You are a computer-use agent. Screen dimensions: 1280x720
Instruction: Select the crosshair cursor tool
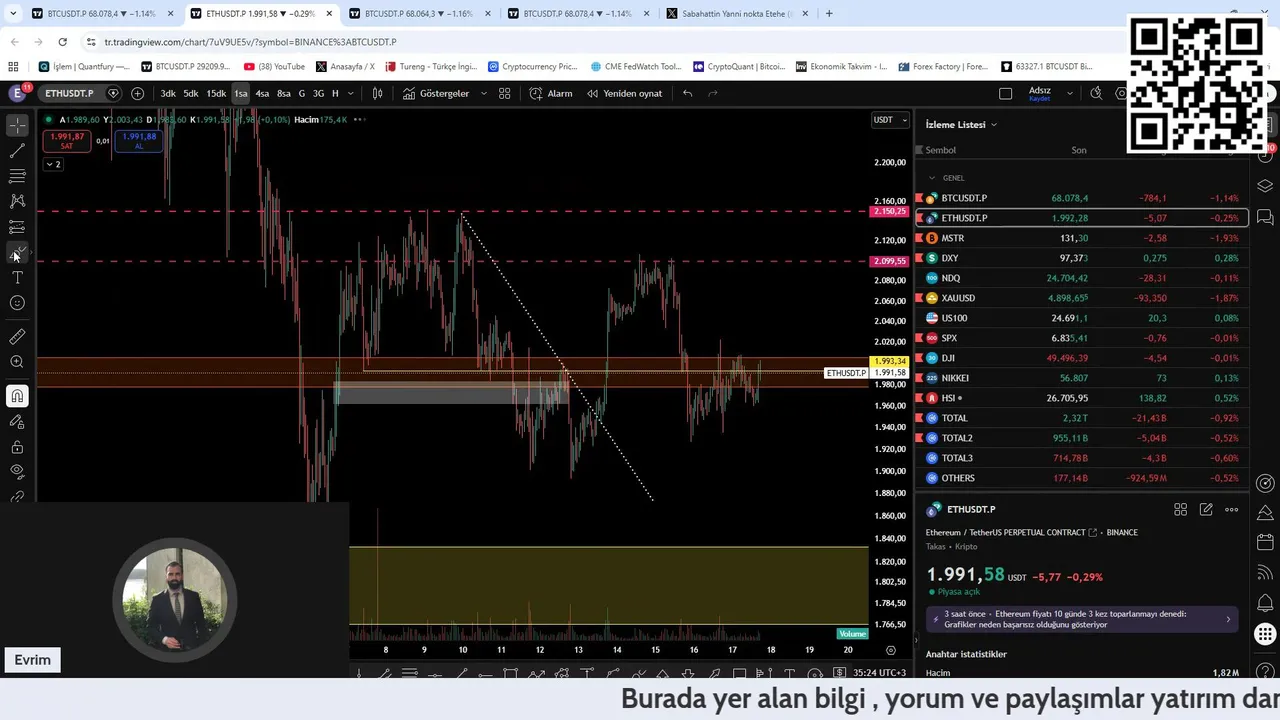[17, 126]
